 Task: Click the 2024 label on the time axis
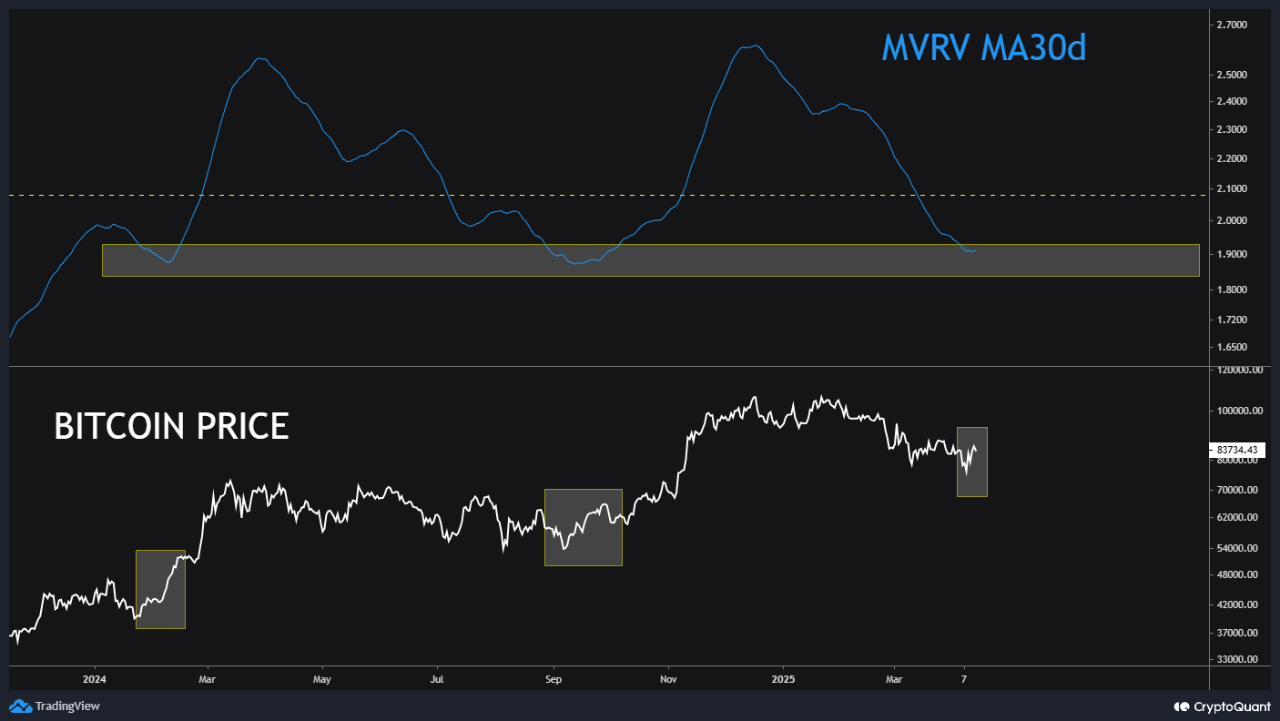(95, 678)
